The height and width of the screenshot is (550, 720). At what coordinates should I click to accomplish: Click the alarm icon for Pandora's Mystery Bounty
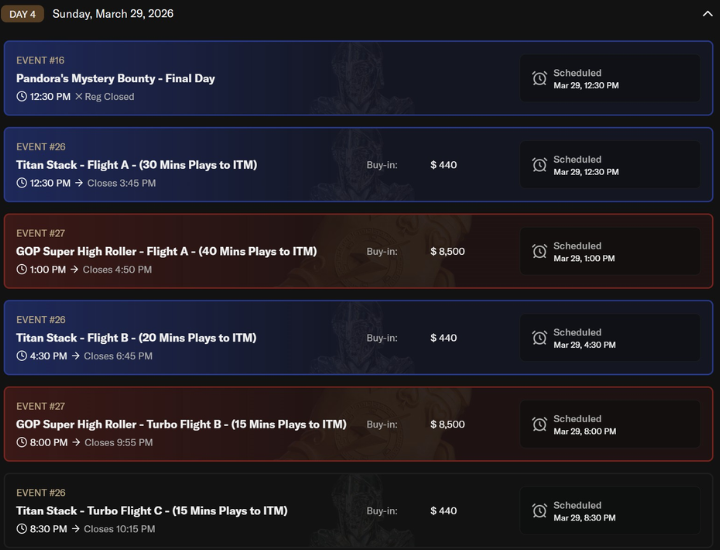540,79
